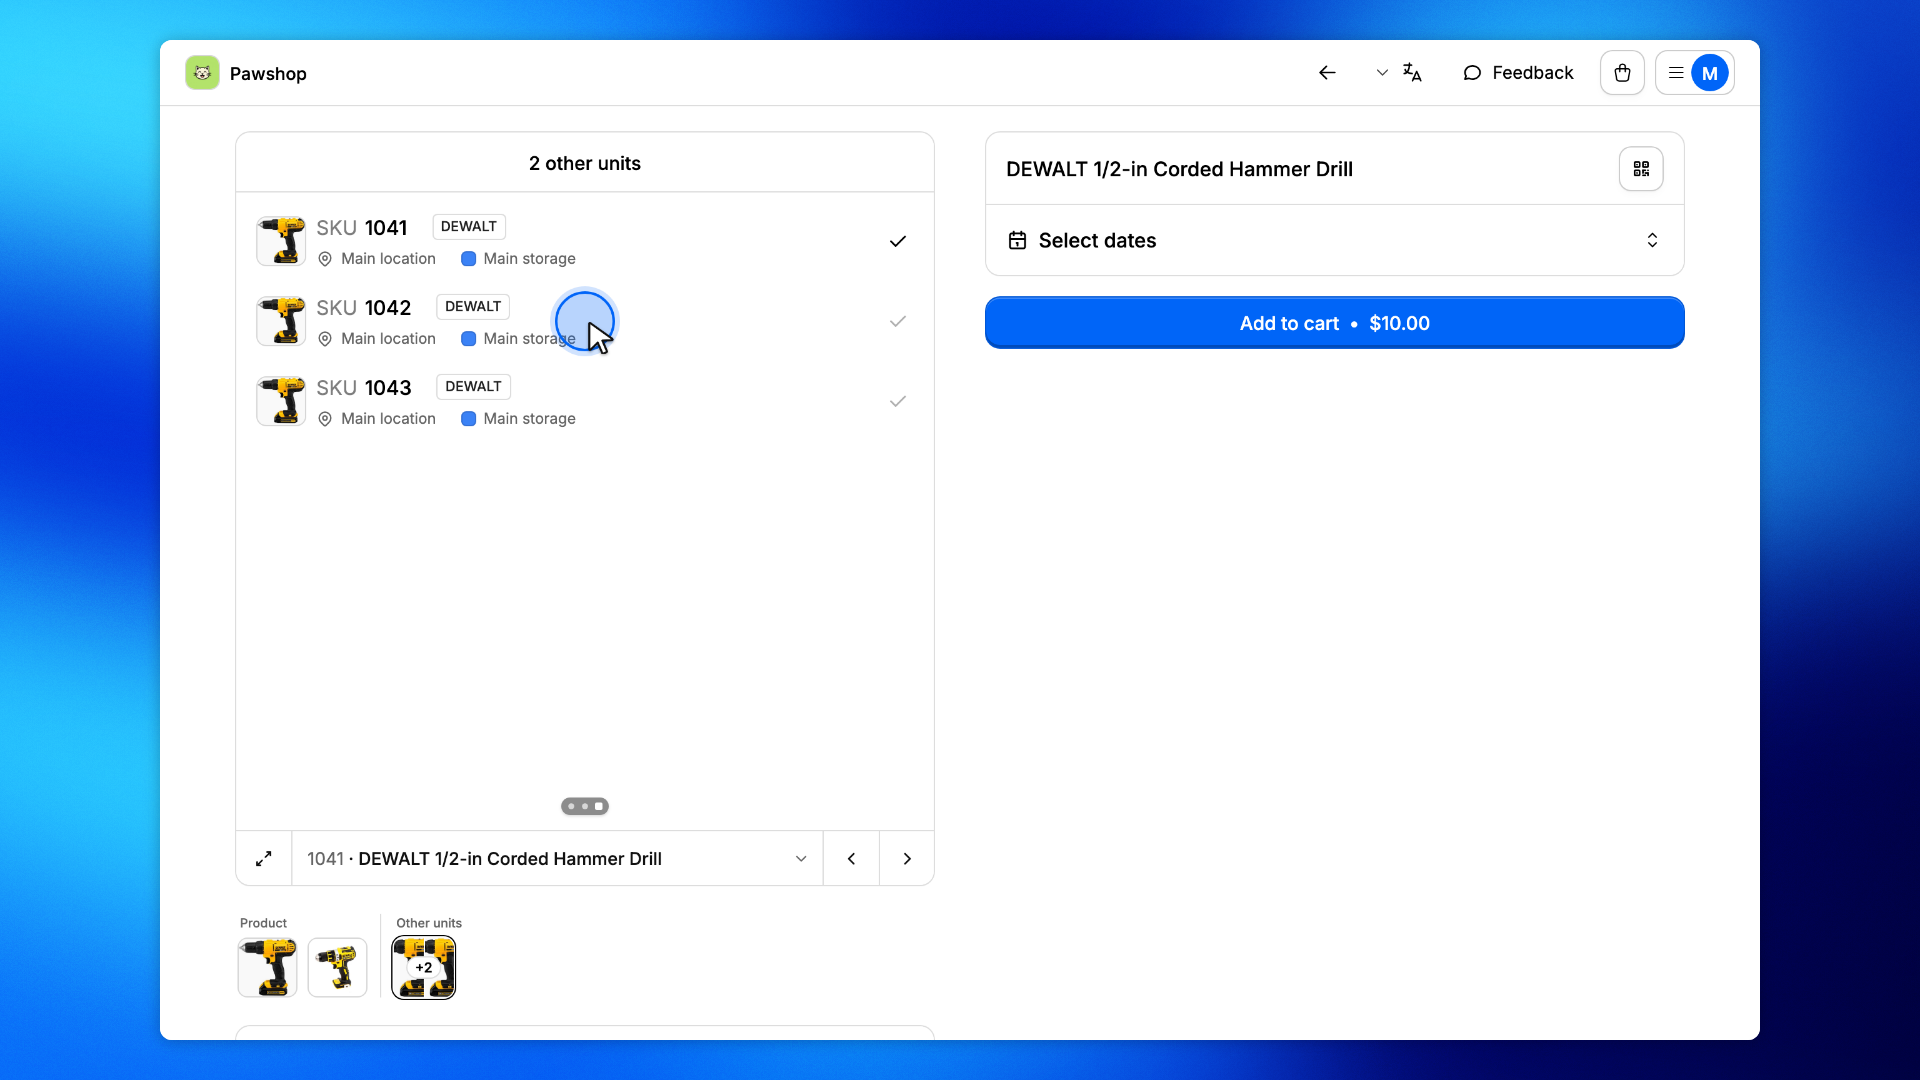Select the second product thumbnail
This screenshot has width=1920, height=1080.
(337, 967)
